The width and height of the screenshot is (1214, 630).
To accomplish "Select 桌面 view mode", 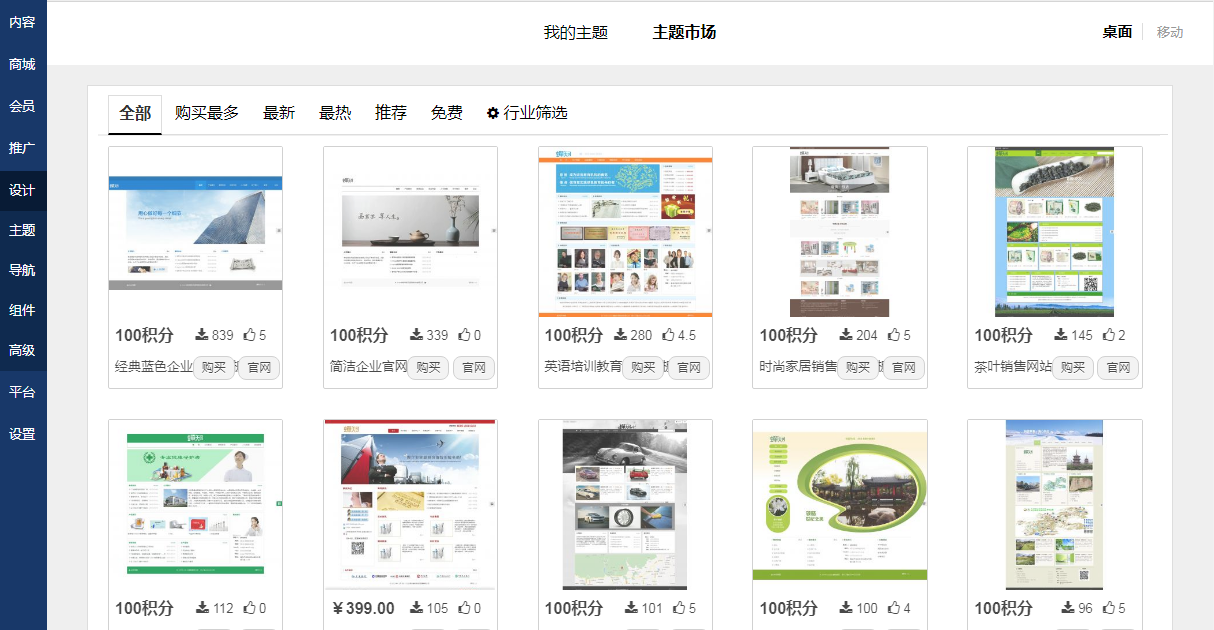I will 1117,32.
